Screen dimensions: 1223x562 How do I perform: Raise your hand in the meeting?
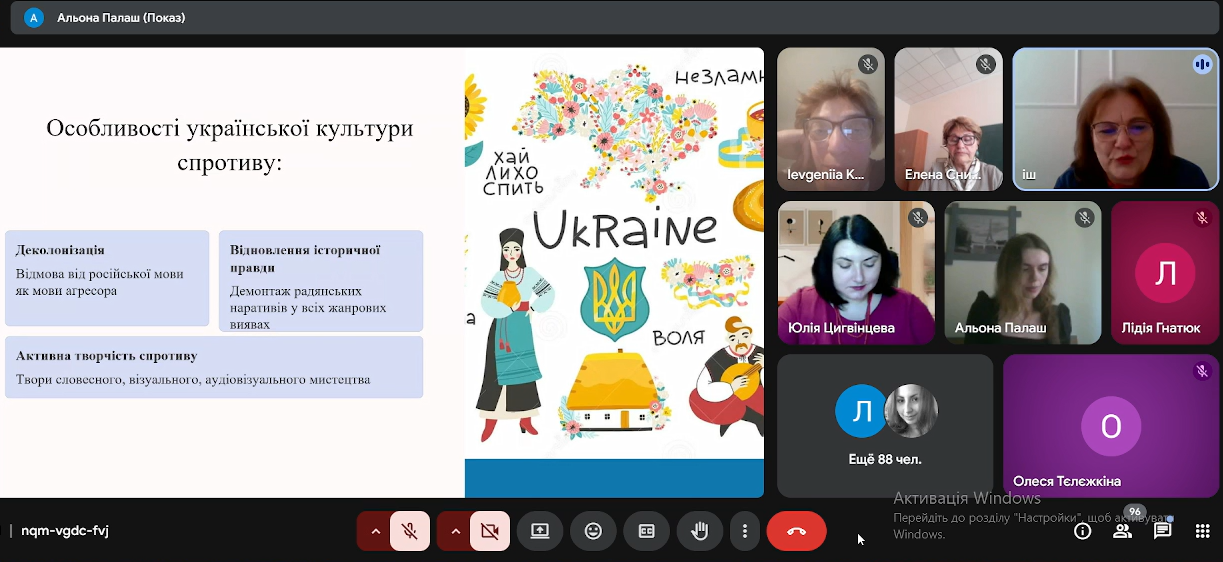(699, 531)
